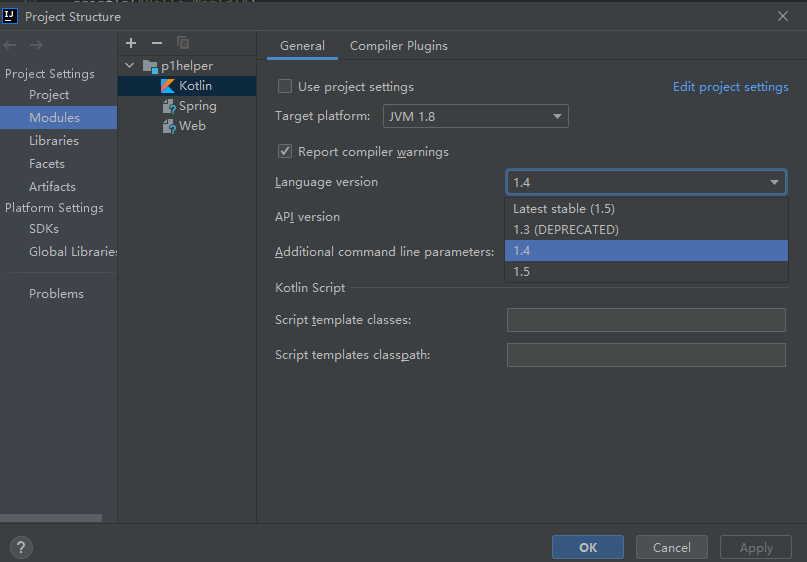
Task: Click the help question mark icon
Action: tap(21, 547)
